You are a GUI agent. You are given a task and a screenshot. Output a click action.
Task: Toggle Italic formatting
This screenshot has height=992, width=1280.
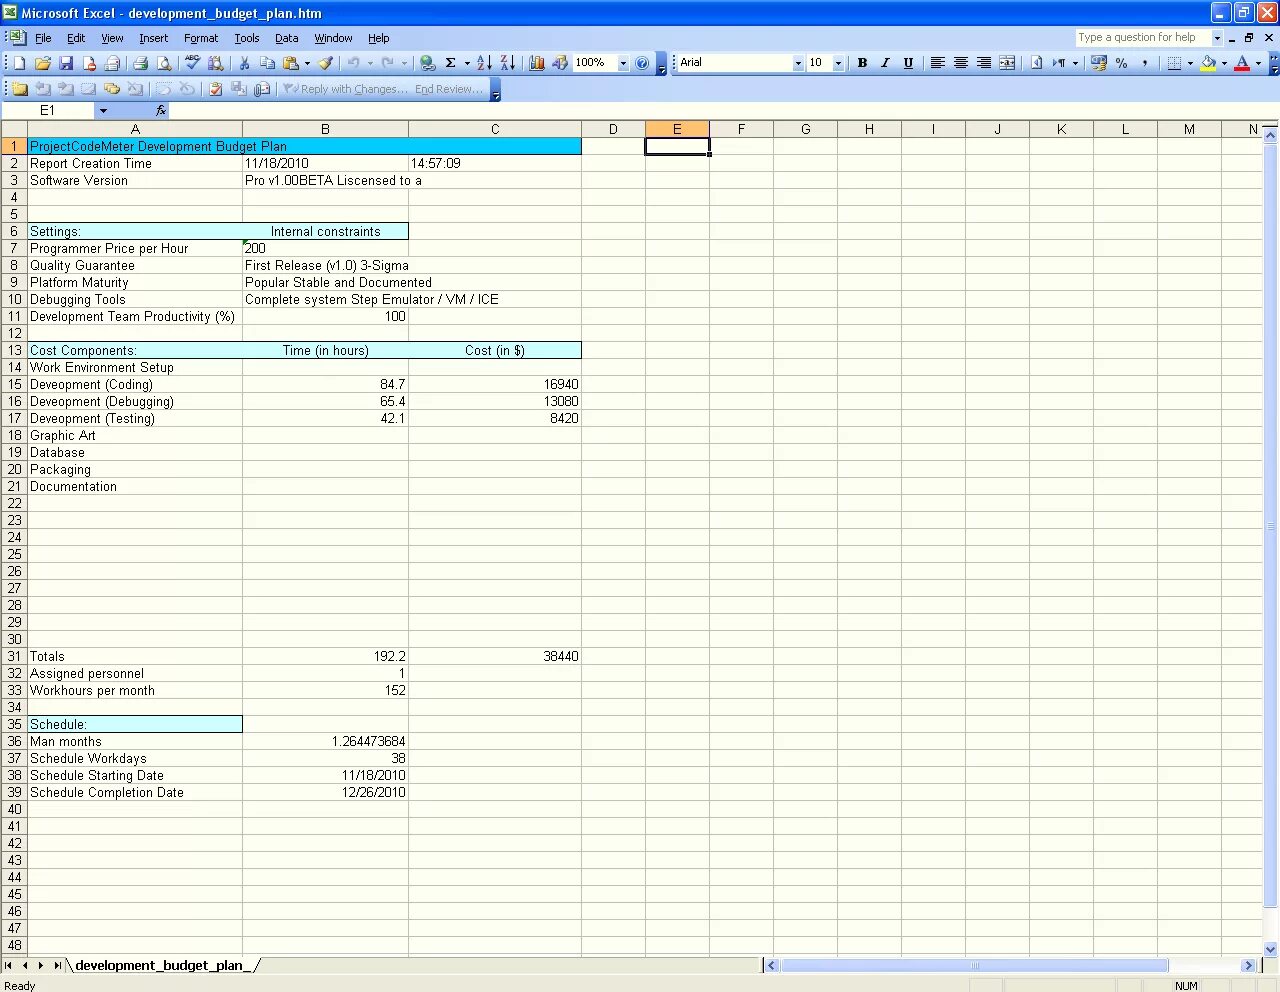point(885,63)
